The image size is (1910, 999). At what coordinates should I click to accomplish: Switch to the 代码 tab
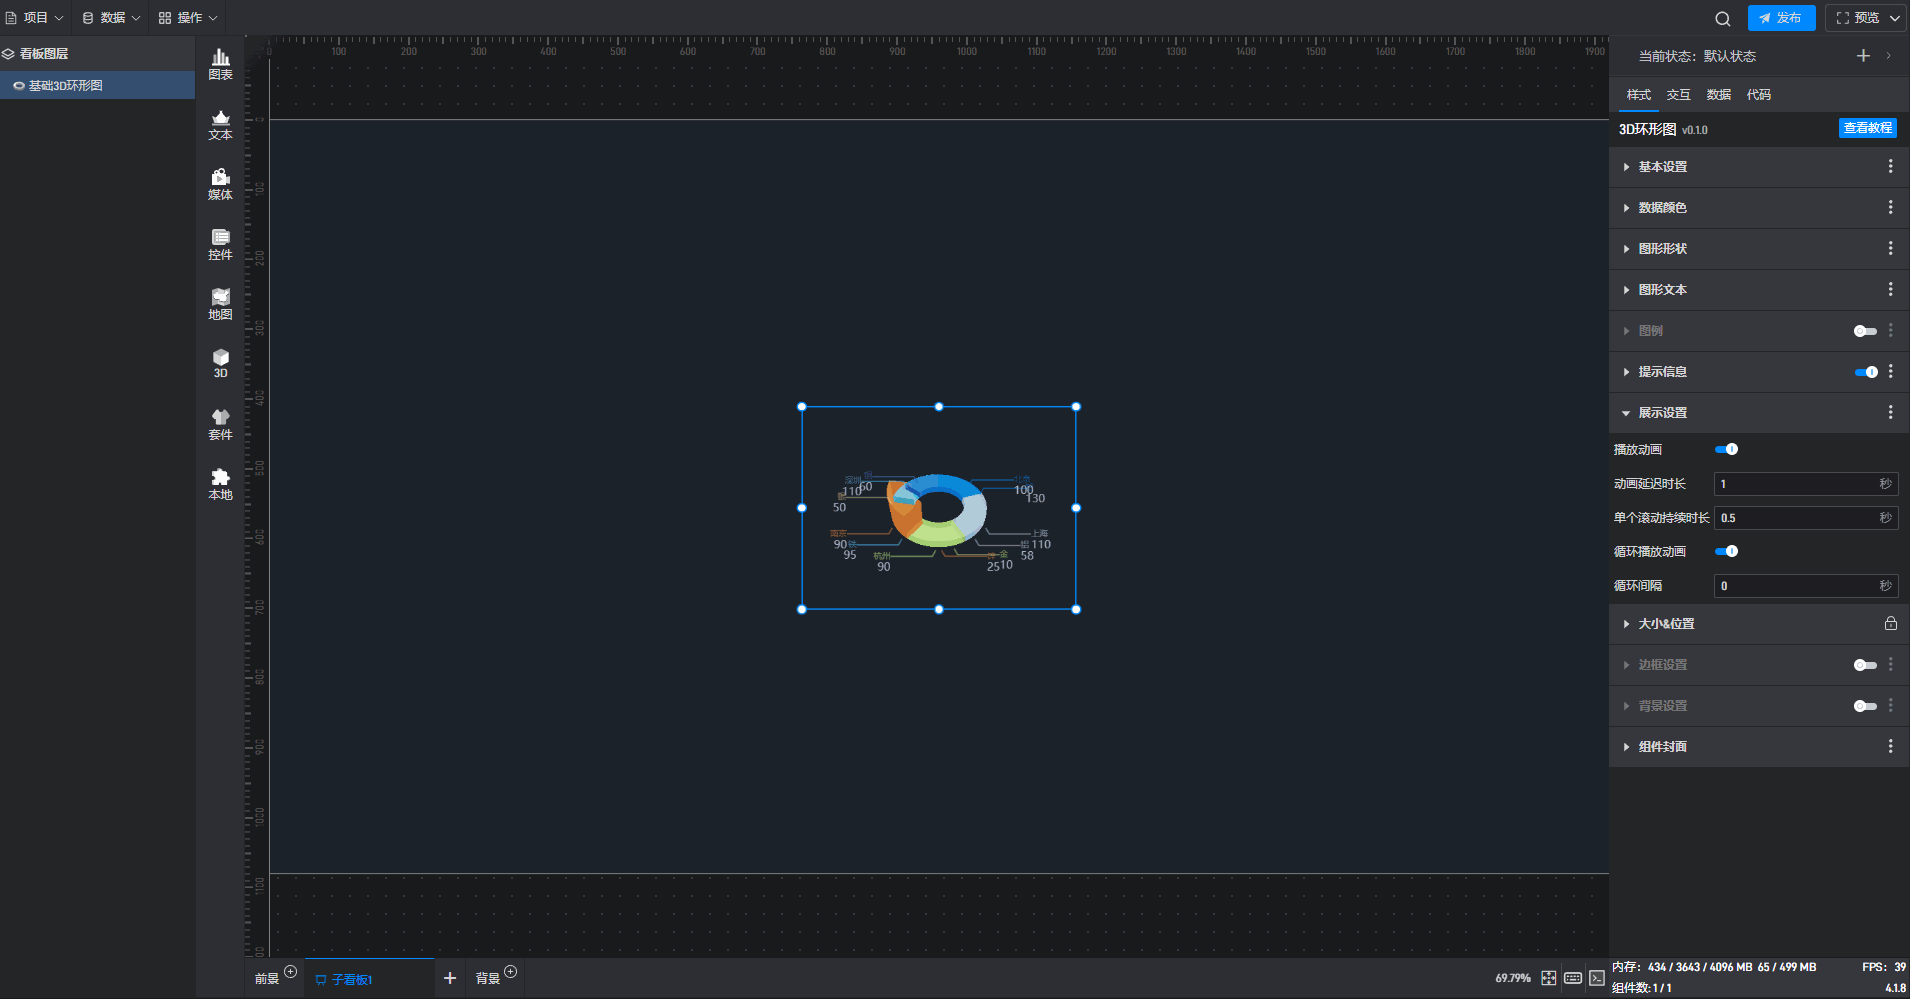click(x=1758, y=95)
